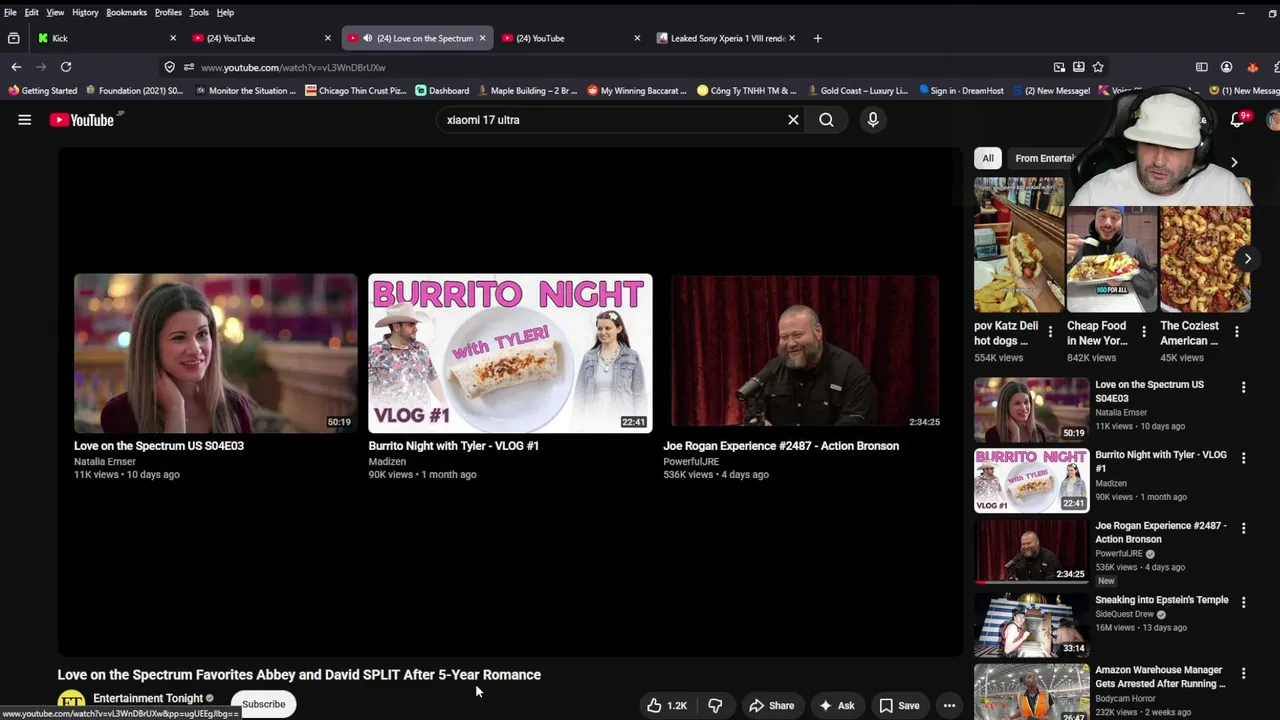Open the more actions ellipsis under video

[949, 705]
